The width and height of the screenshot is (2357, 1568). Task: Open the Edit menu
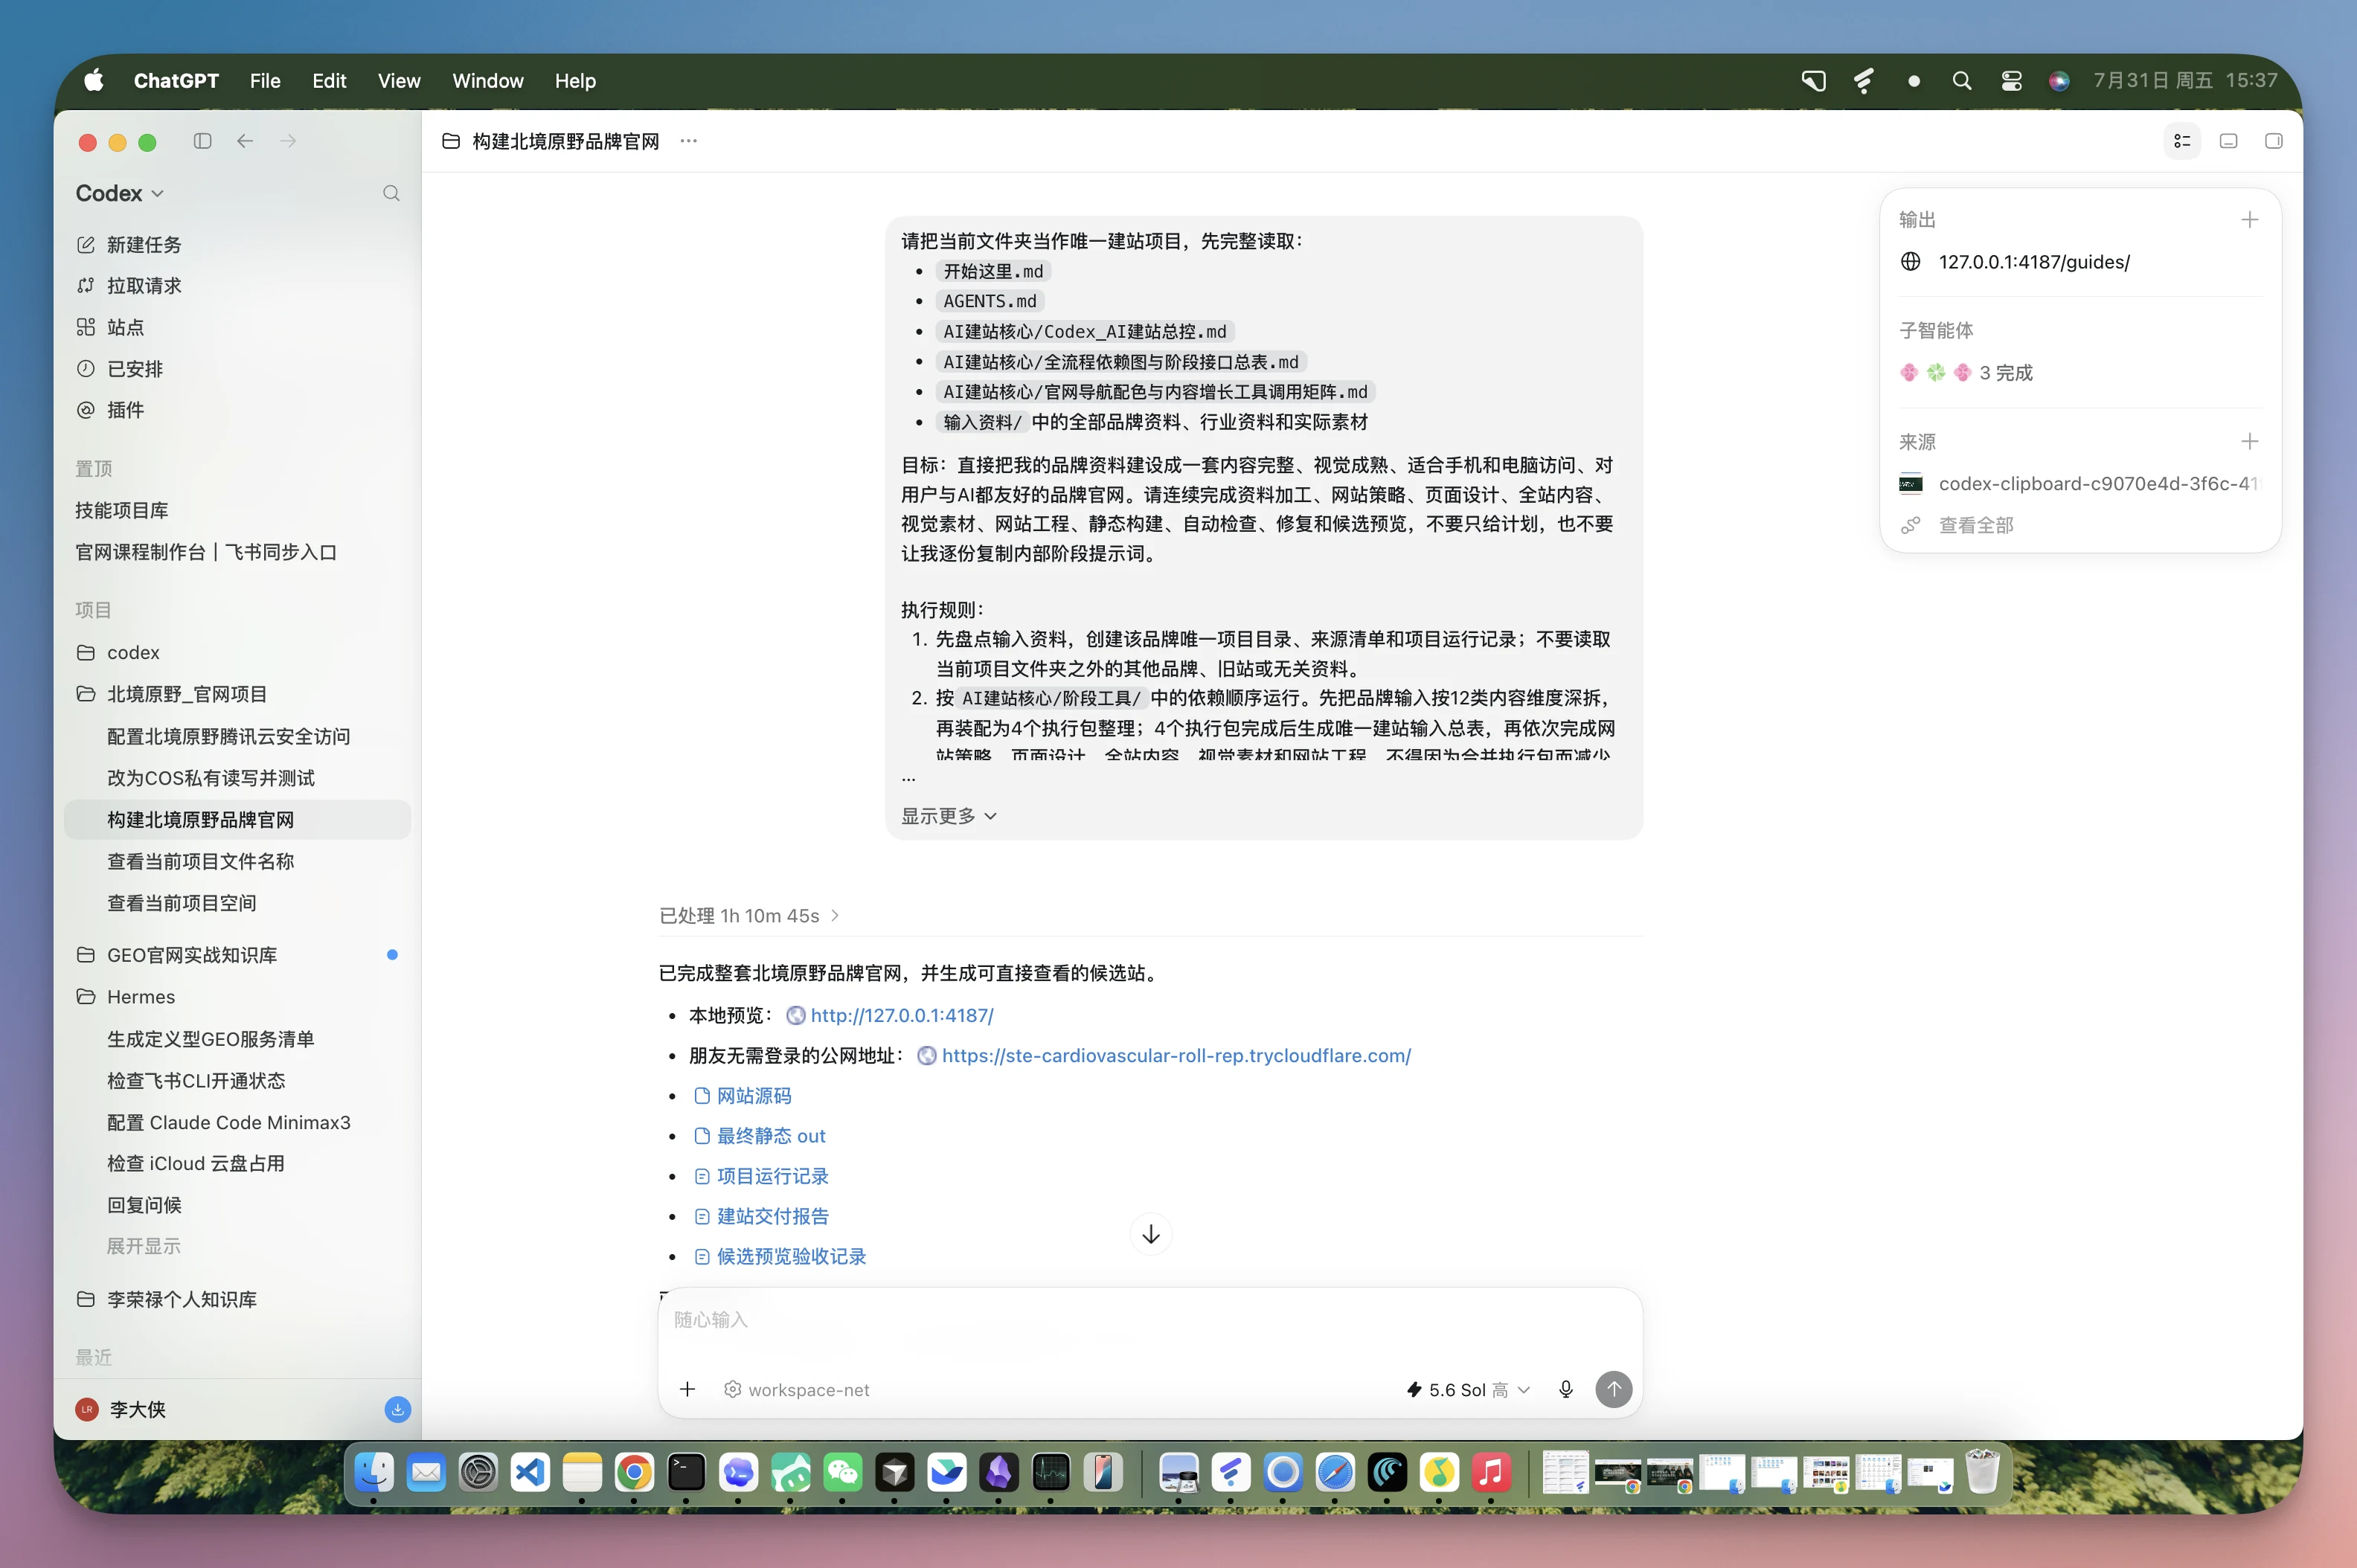pyautogui.click(x=329, y=81)
